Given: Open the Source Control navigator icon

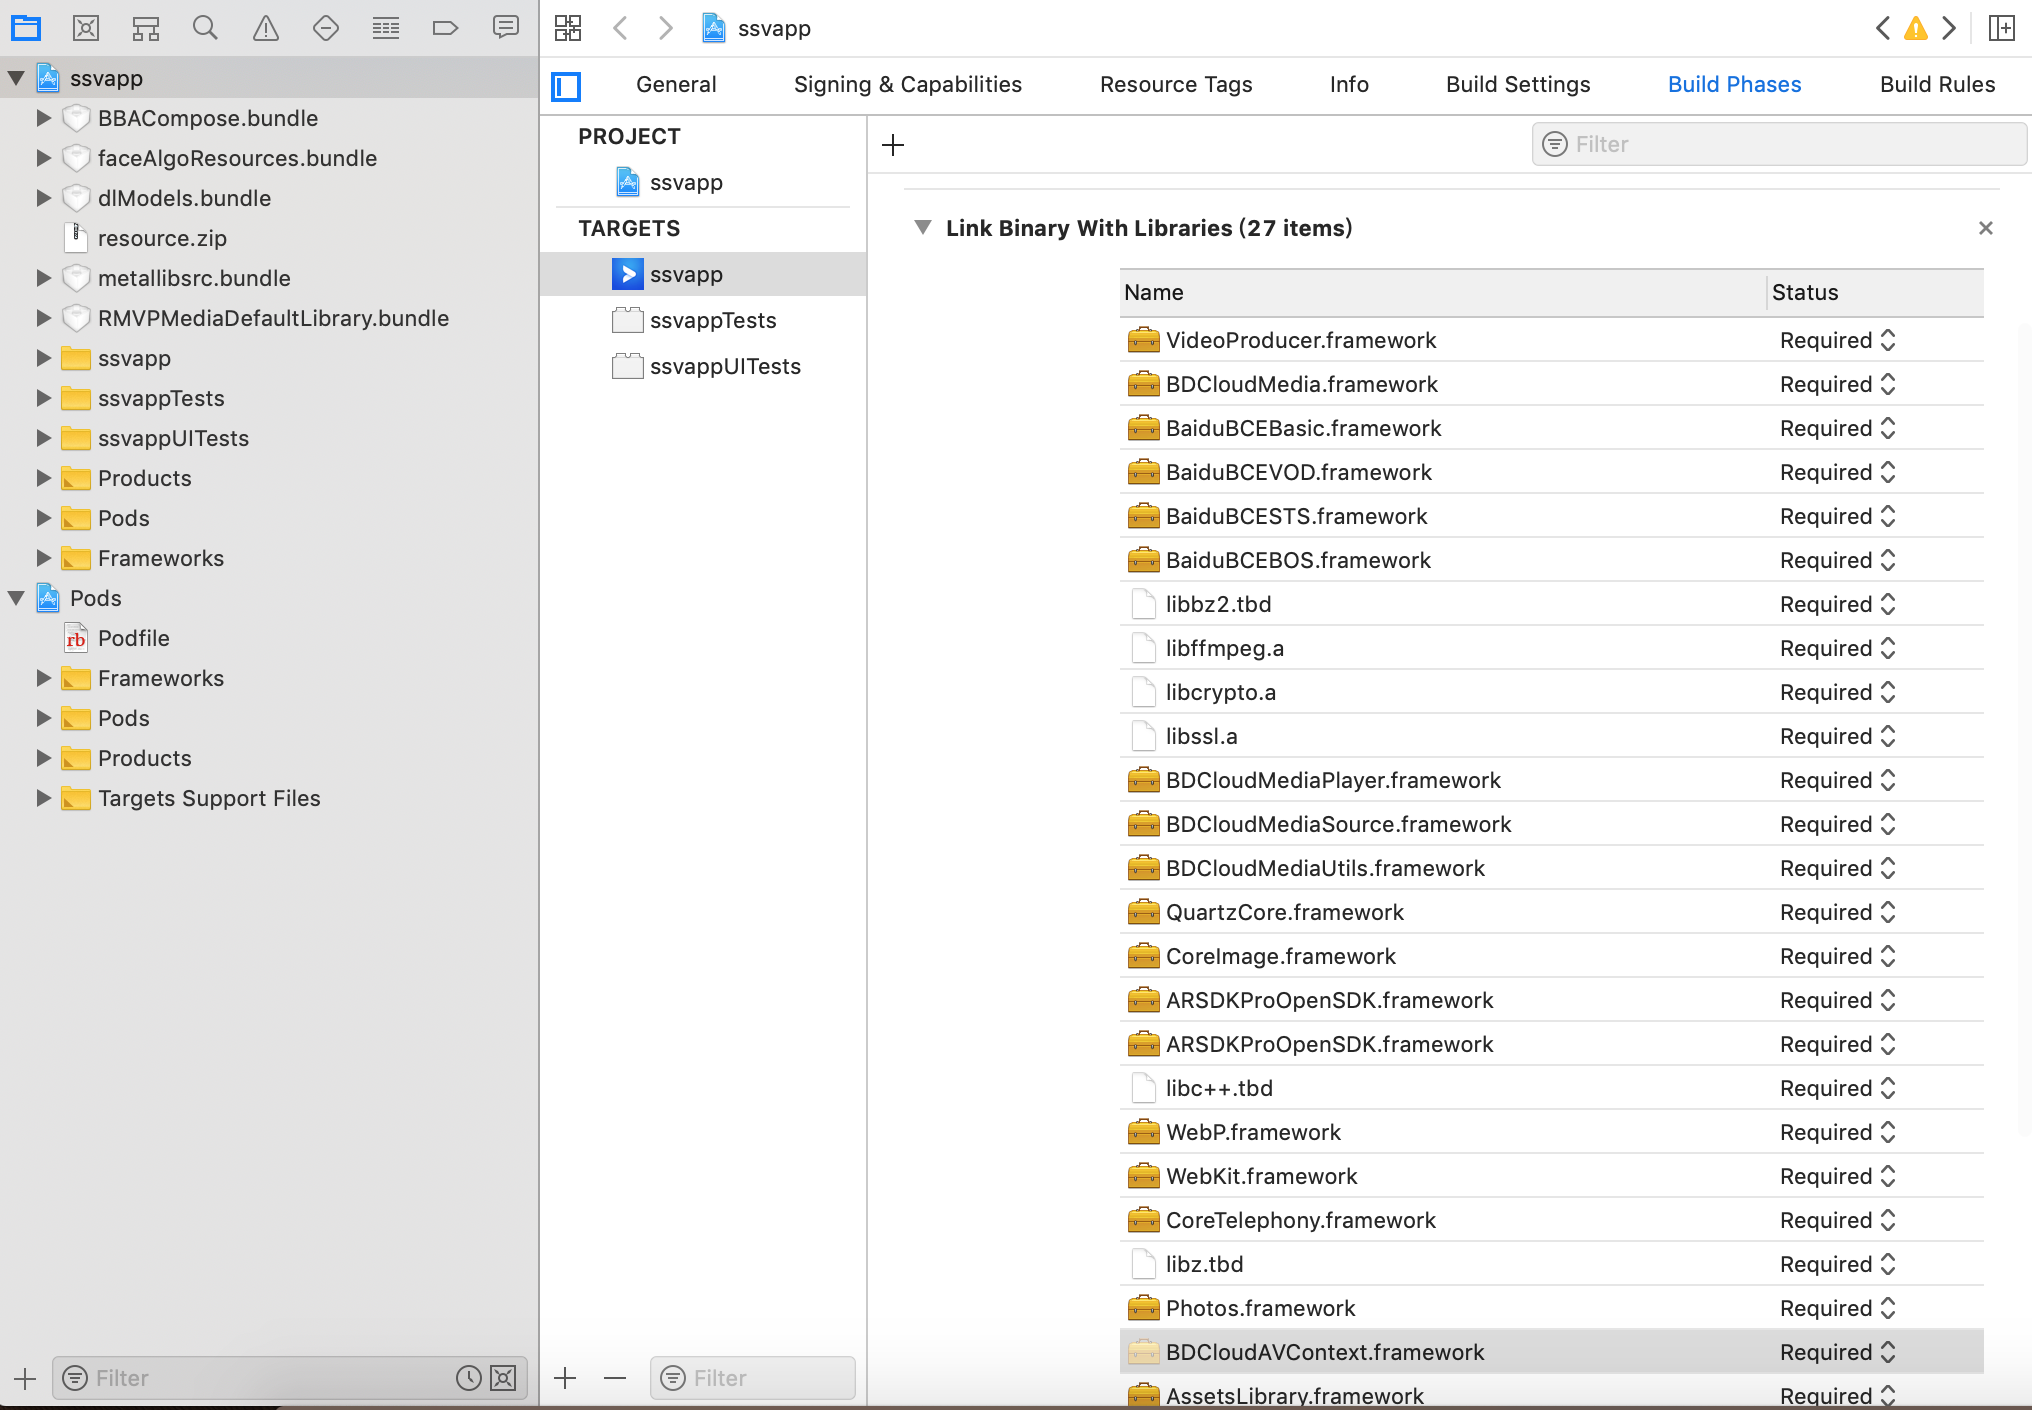Looking at the screenshot, I should pos(86,28).
